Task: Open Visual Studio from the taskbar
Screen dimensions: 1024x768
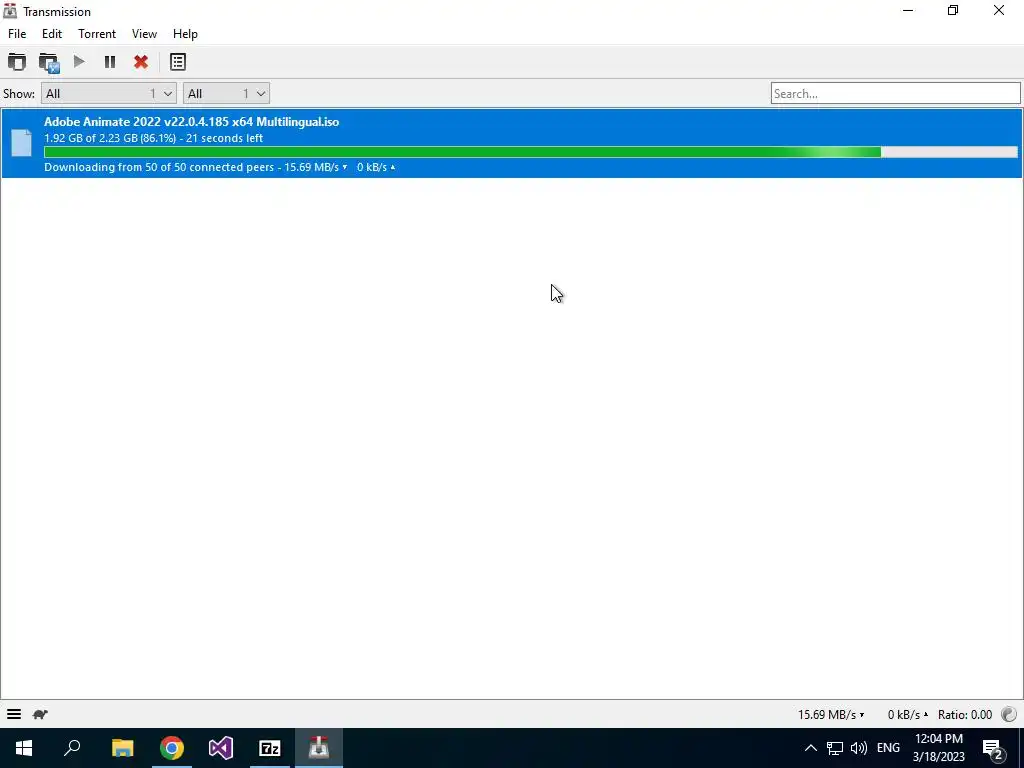Action: pyautogui.click(x=221, y=748)
